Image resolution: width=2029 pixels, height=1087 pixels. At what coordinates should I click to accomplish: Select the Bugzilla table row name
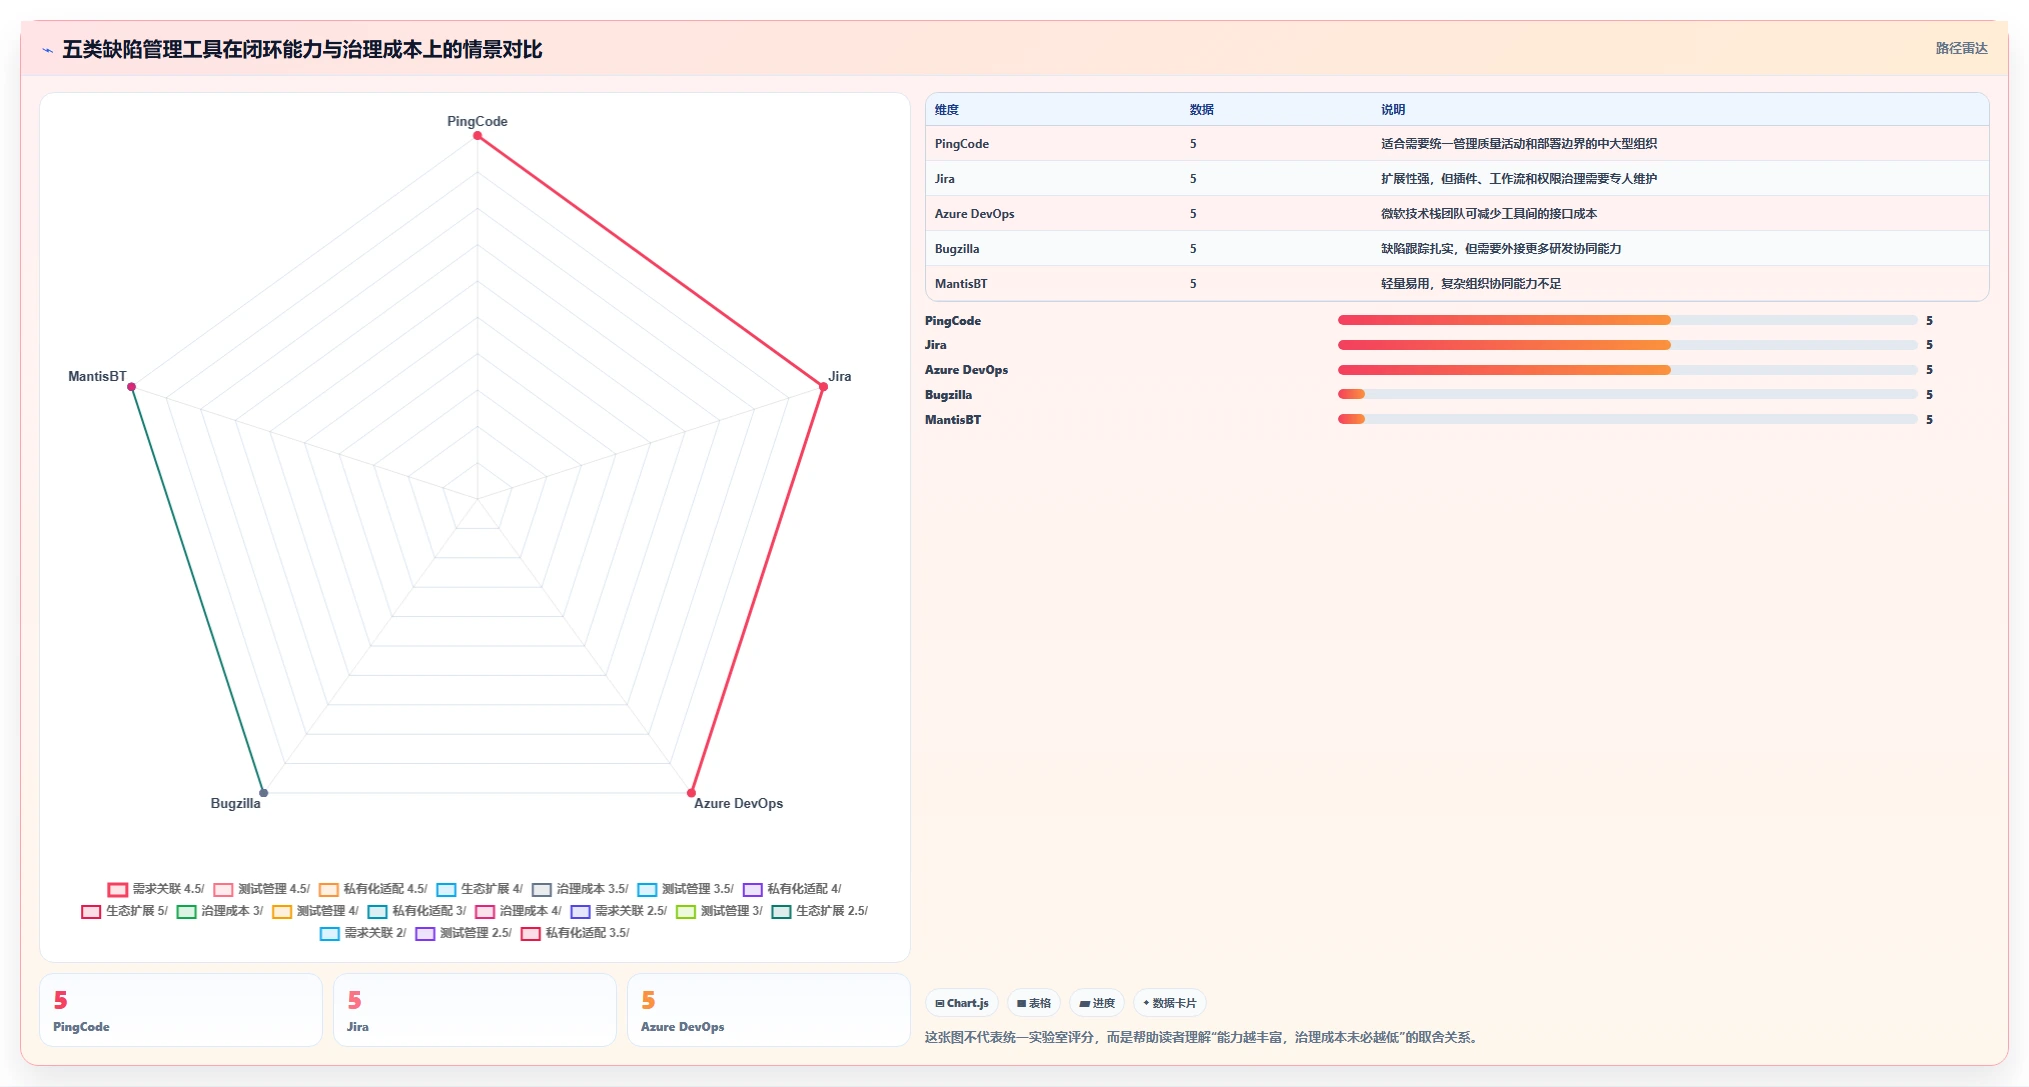click(x=957, y=249)
